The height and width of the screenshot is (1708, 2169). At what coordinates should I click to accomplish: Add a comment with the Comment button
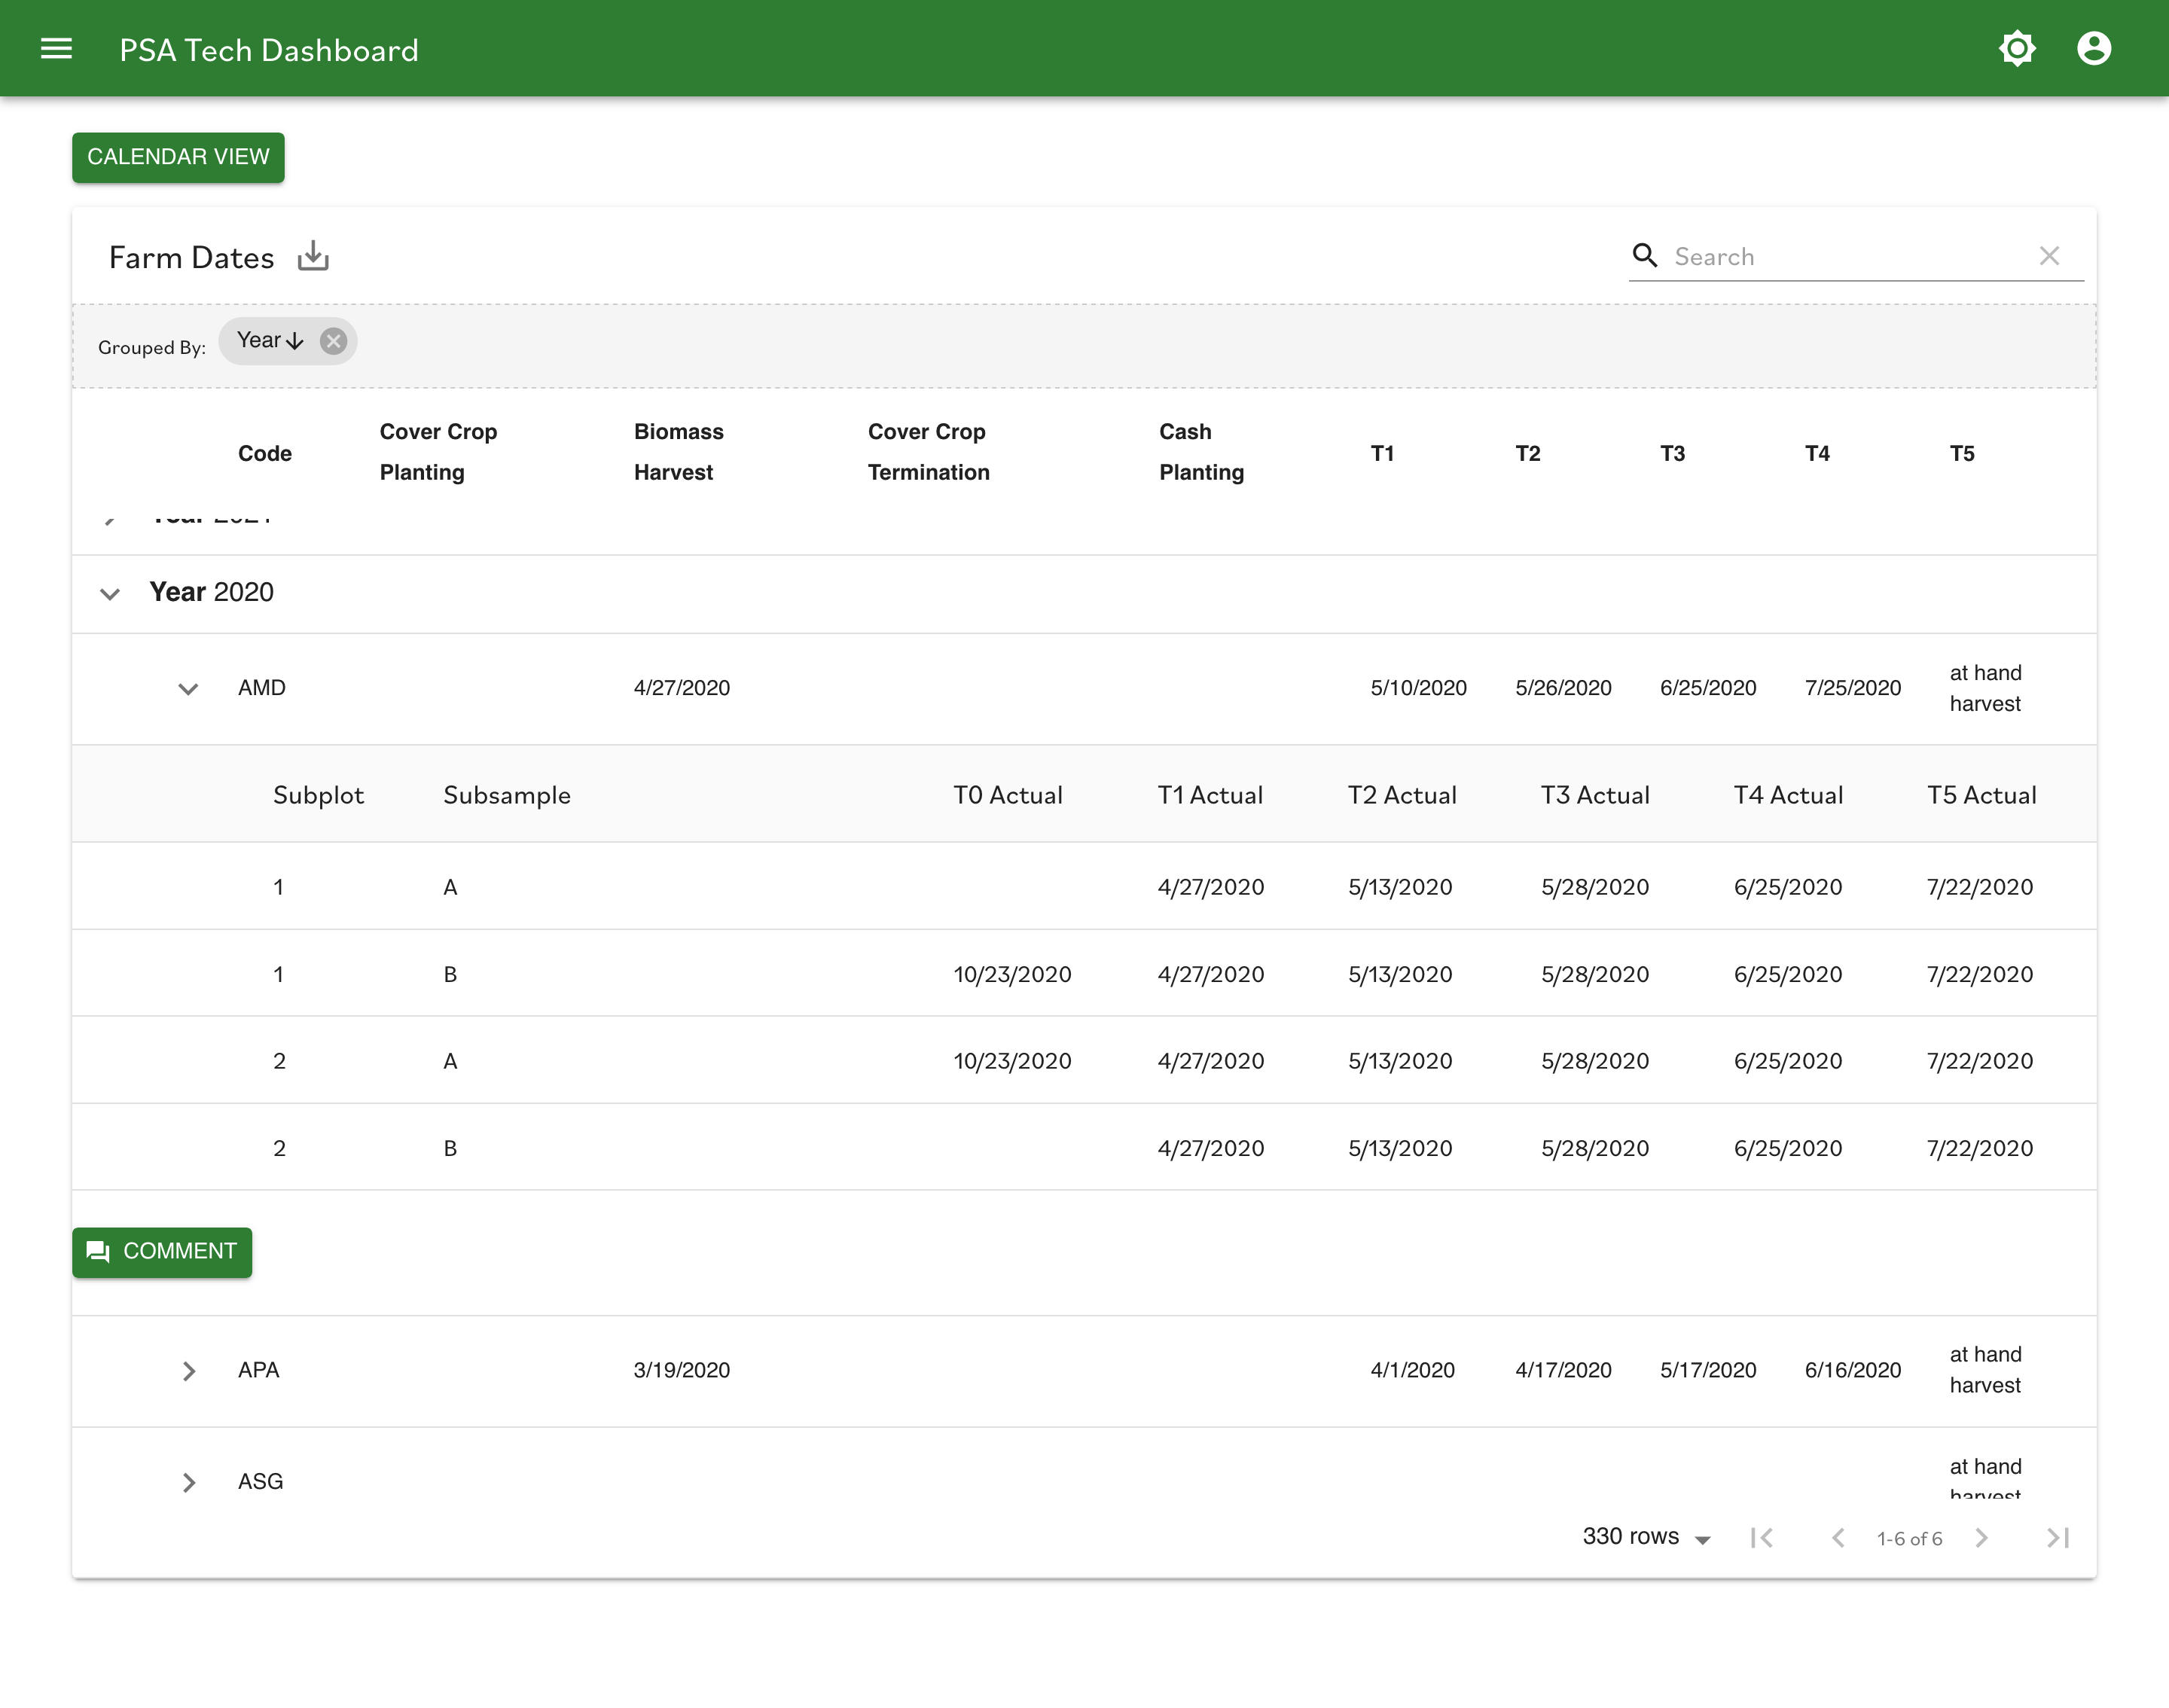click(161, 1252)
